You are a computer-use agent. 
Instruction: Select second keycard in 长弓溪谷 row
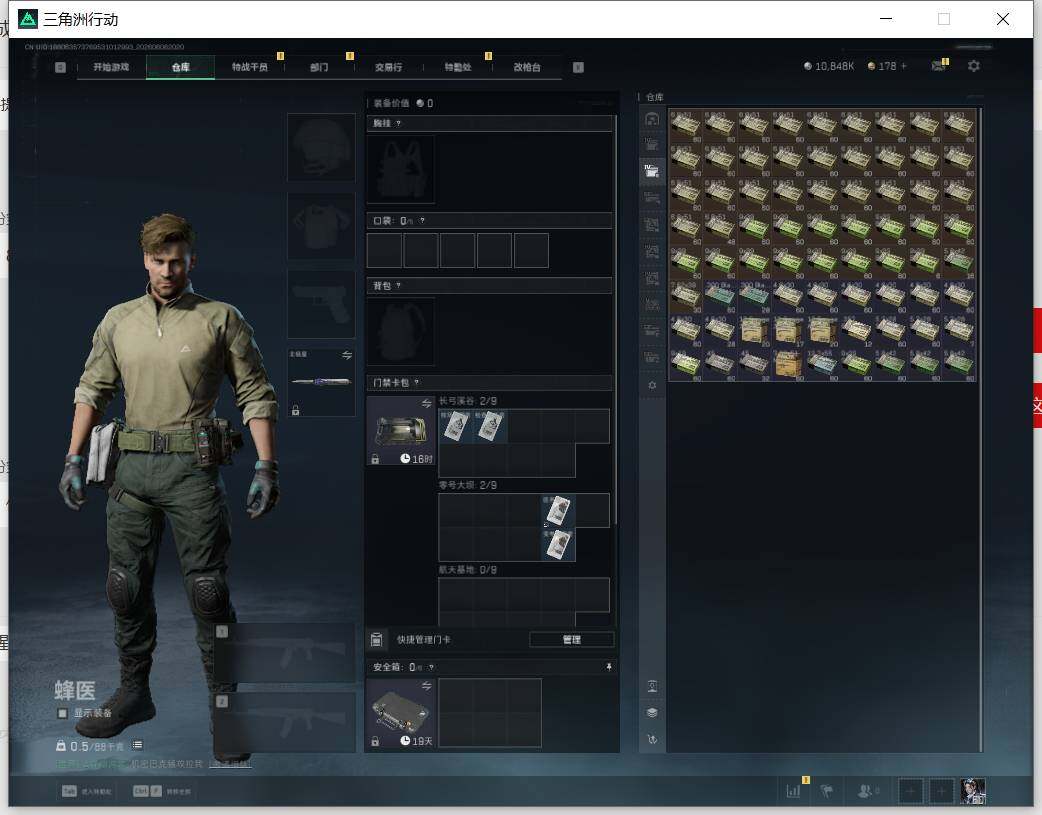pos(490,426)
